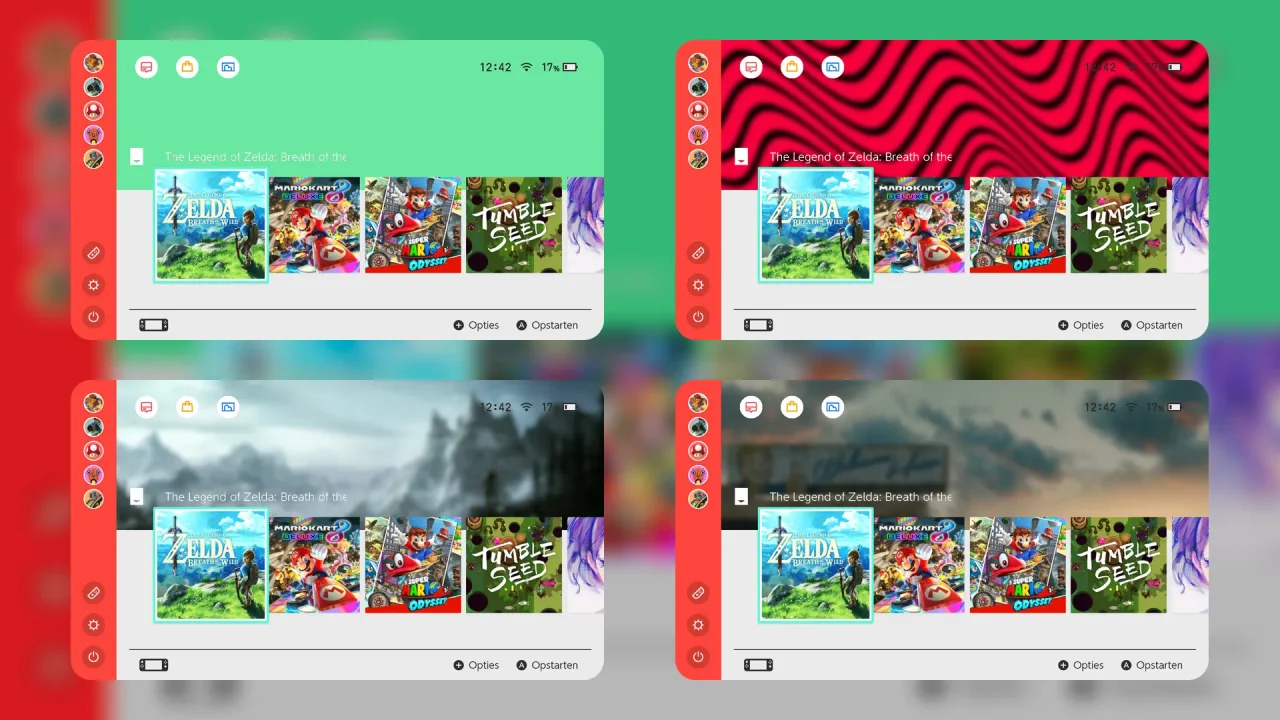Open the Album photo icon

228,67
